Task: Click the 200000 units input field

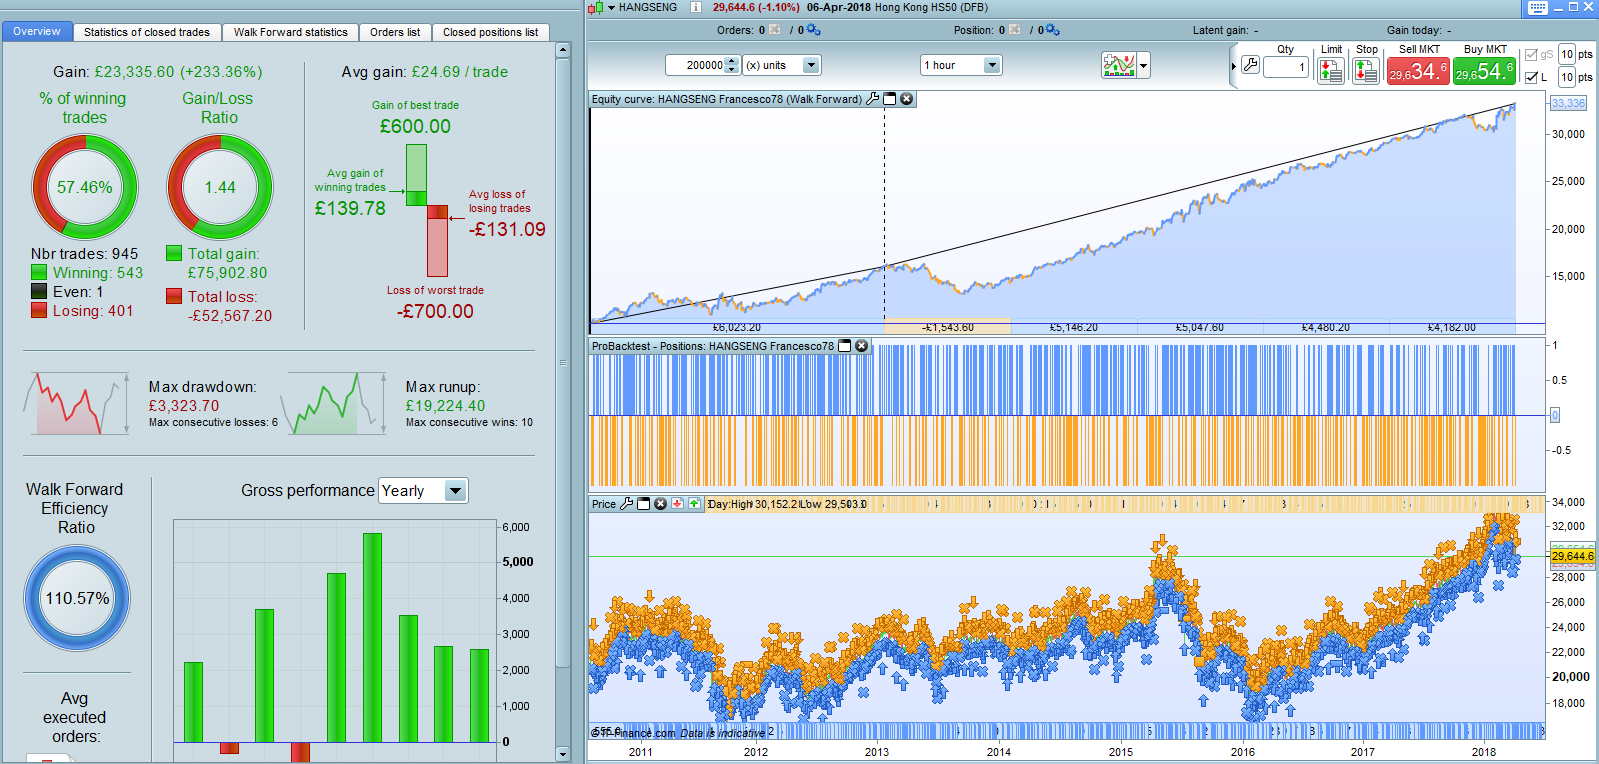Action: (x=696, y=65)
